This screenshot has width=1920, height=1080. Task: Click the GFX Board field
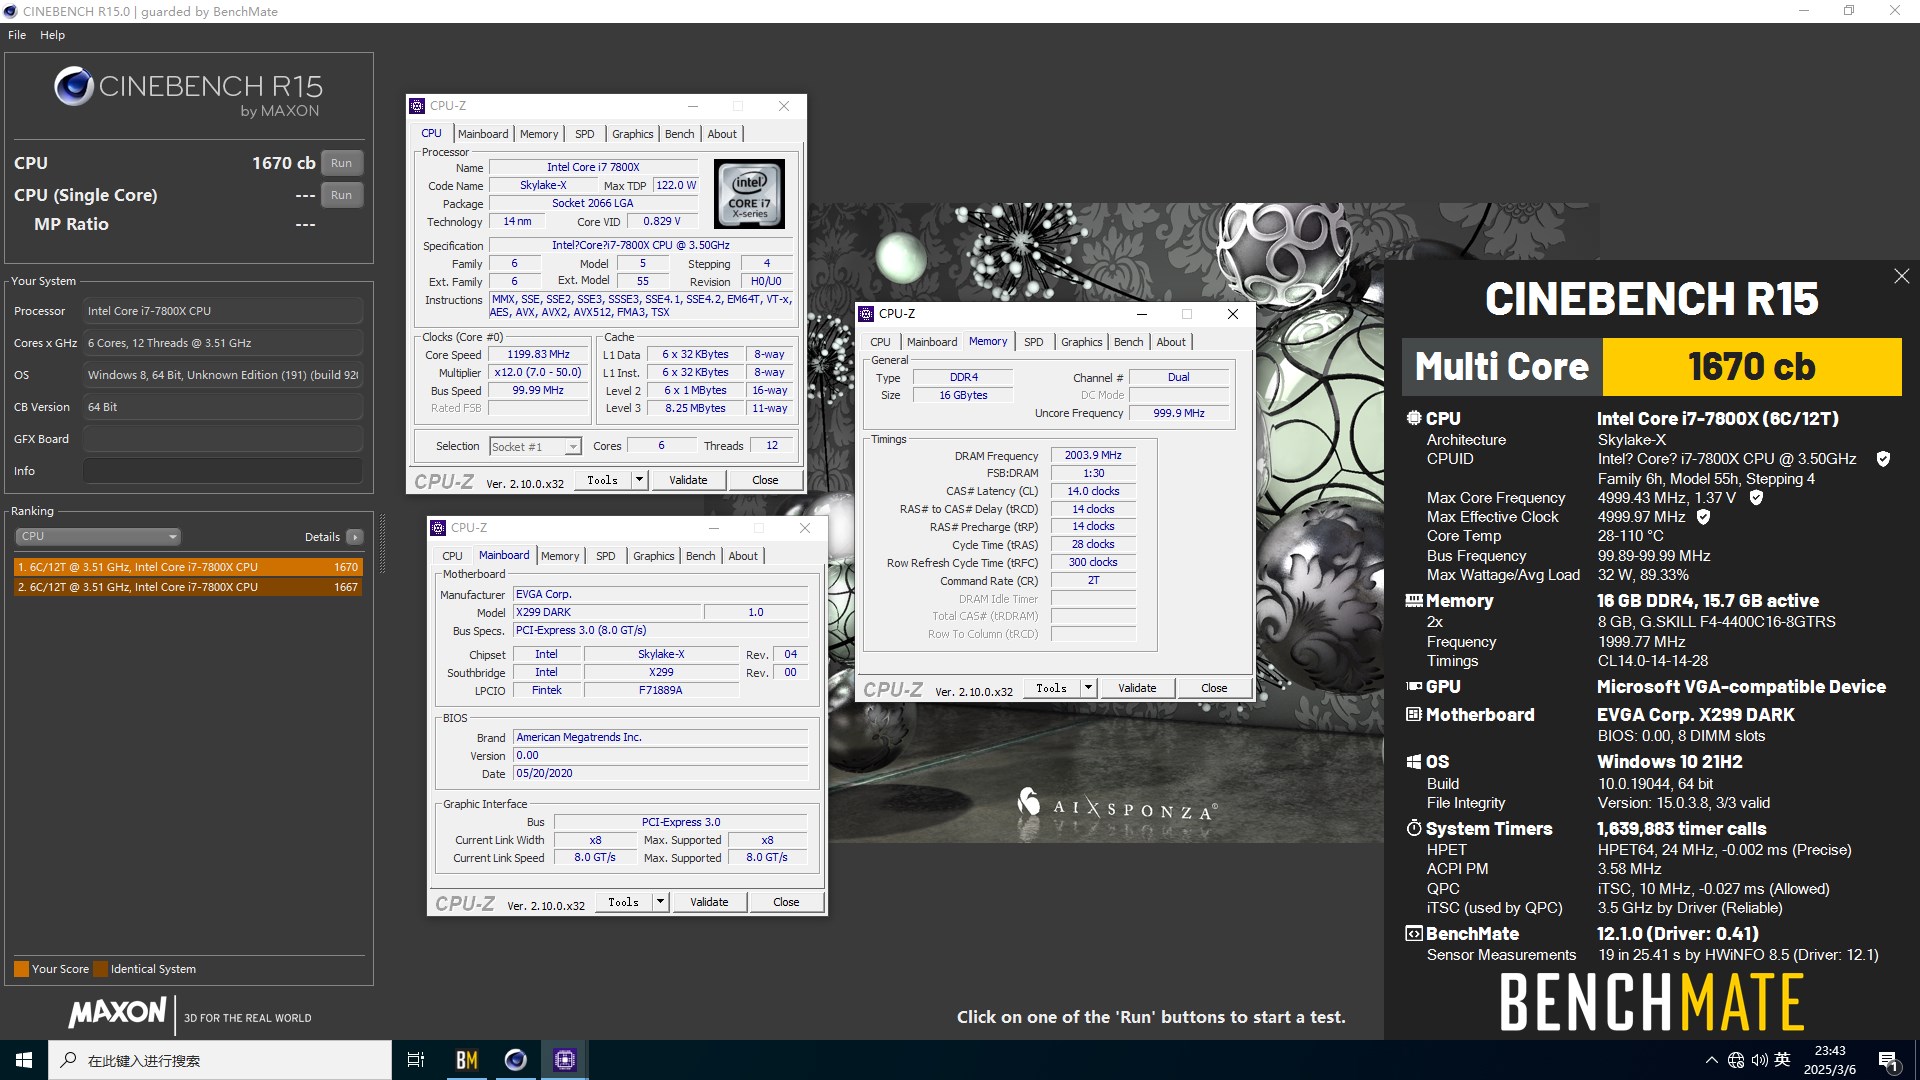pyautogui.click(x=222, y=439)
